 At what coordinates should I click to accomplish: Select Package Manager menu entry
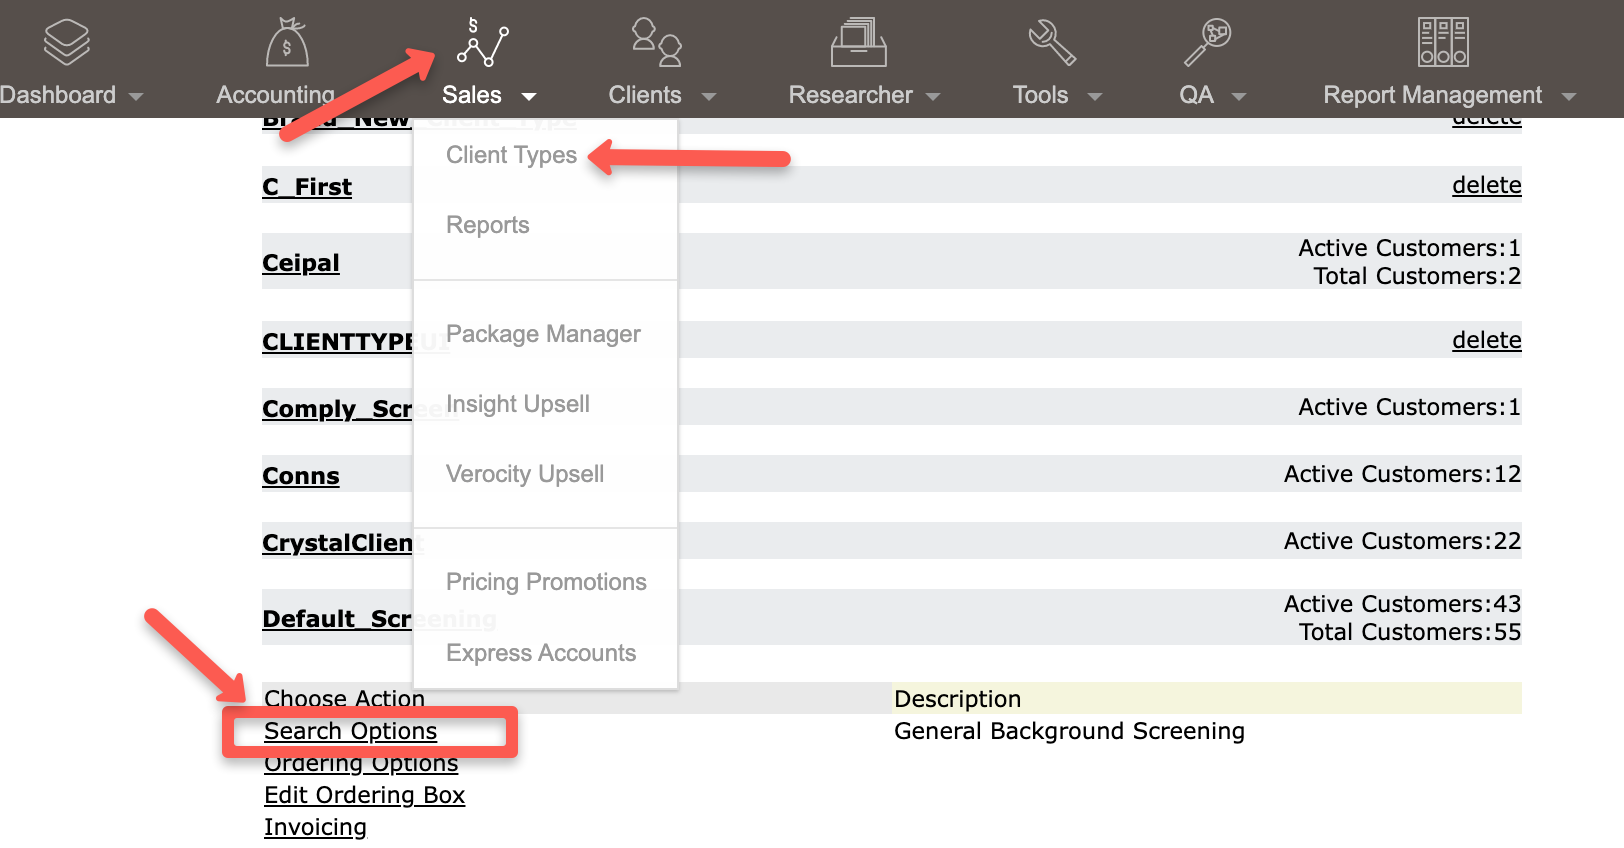pos(543,334)
